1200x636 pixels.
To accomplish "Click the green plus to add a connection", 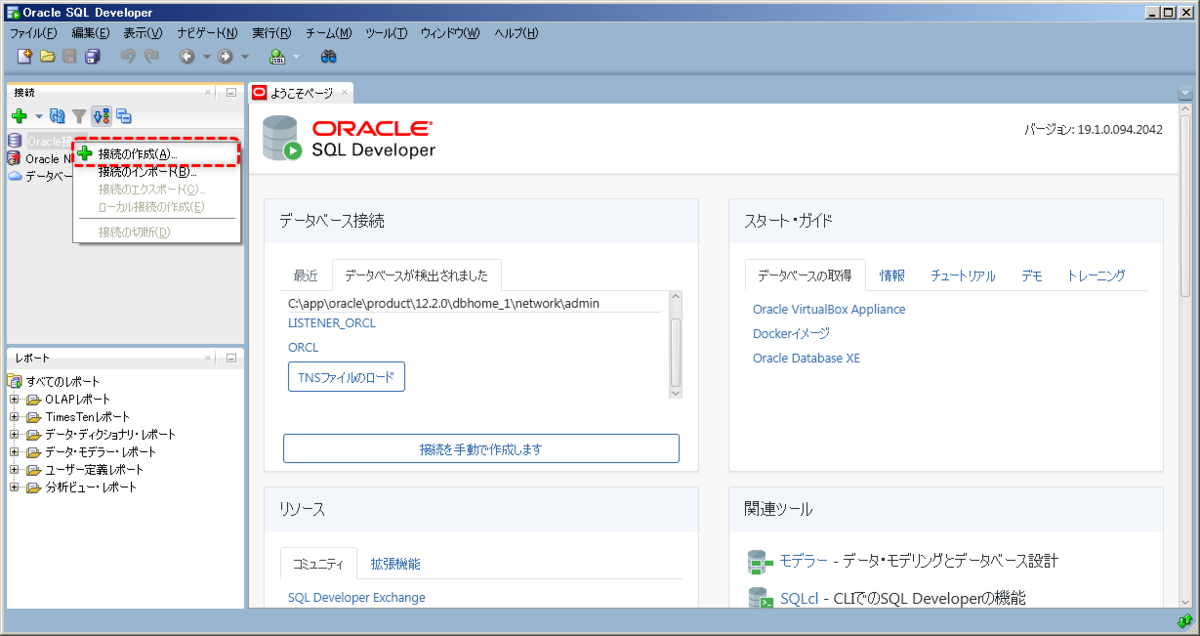I will click(19, 115).
